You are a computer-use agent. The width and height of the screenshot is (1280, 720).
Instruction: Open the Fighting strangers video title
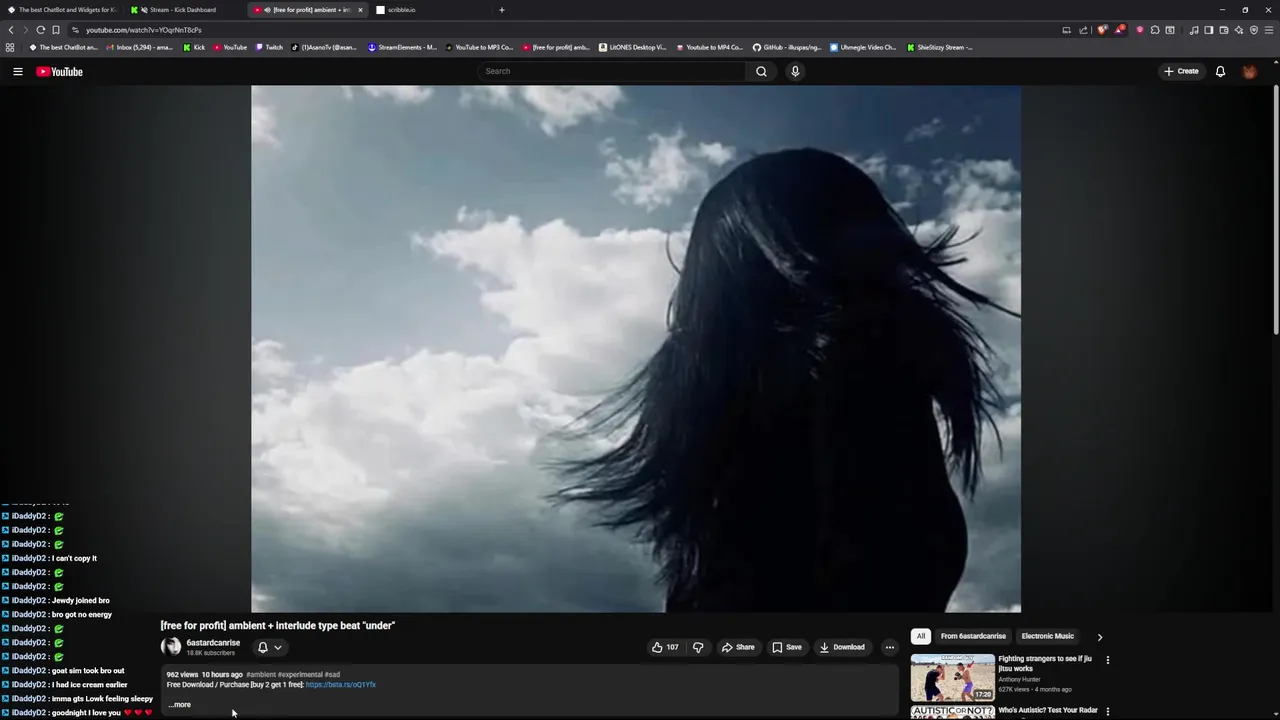[x=1045, y=664]
